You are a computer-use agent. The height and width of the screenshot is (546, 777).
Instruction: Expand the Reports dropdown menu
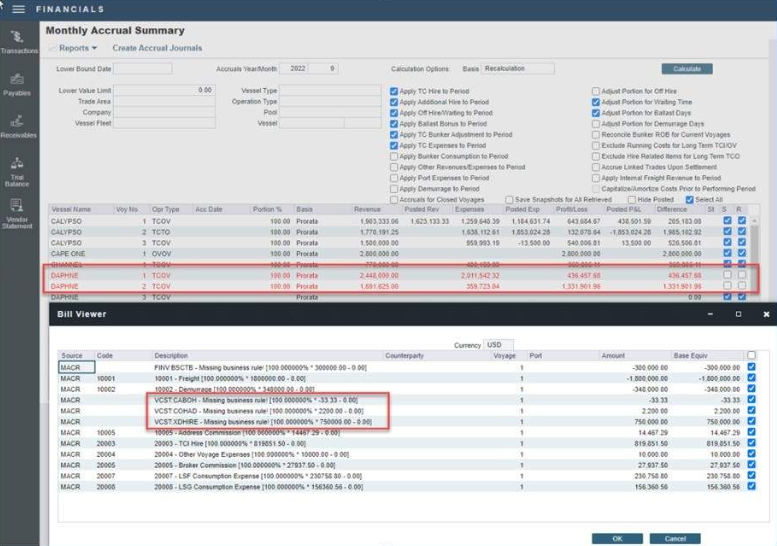pyautogui.click(x=77, y=48)
